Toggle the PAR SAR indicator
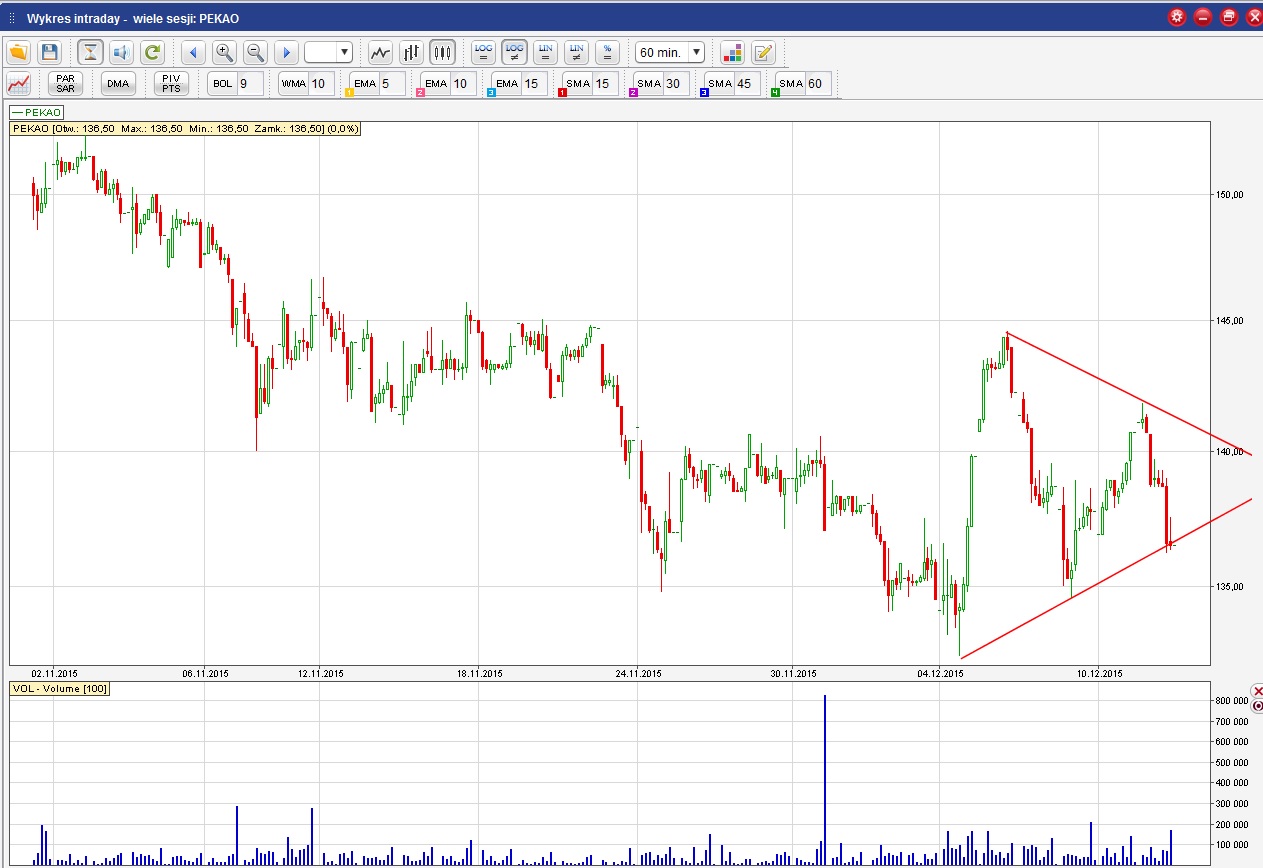Viewport: 1263px width, 868px height. pos(66,83)
